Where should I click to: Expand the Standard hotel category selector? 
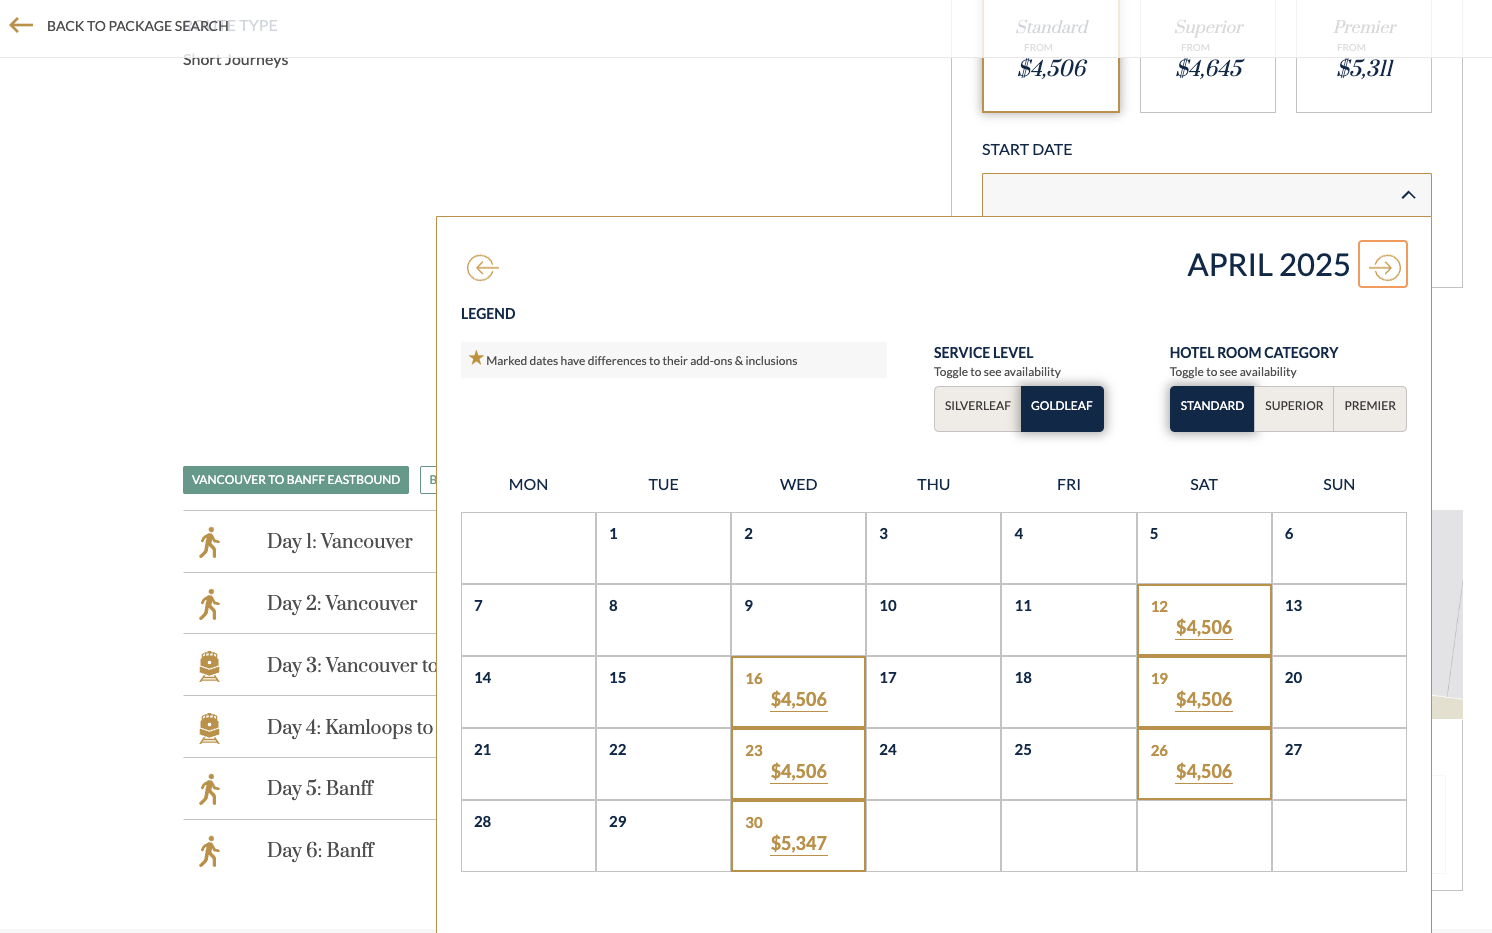click(x=1211, y=406)
